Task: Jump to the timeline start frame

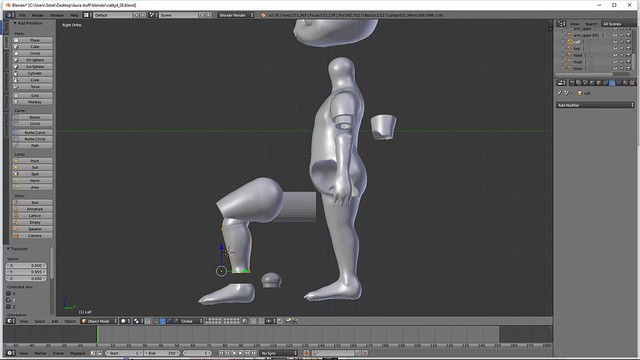Action: [221, 353]
